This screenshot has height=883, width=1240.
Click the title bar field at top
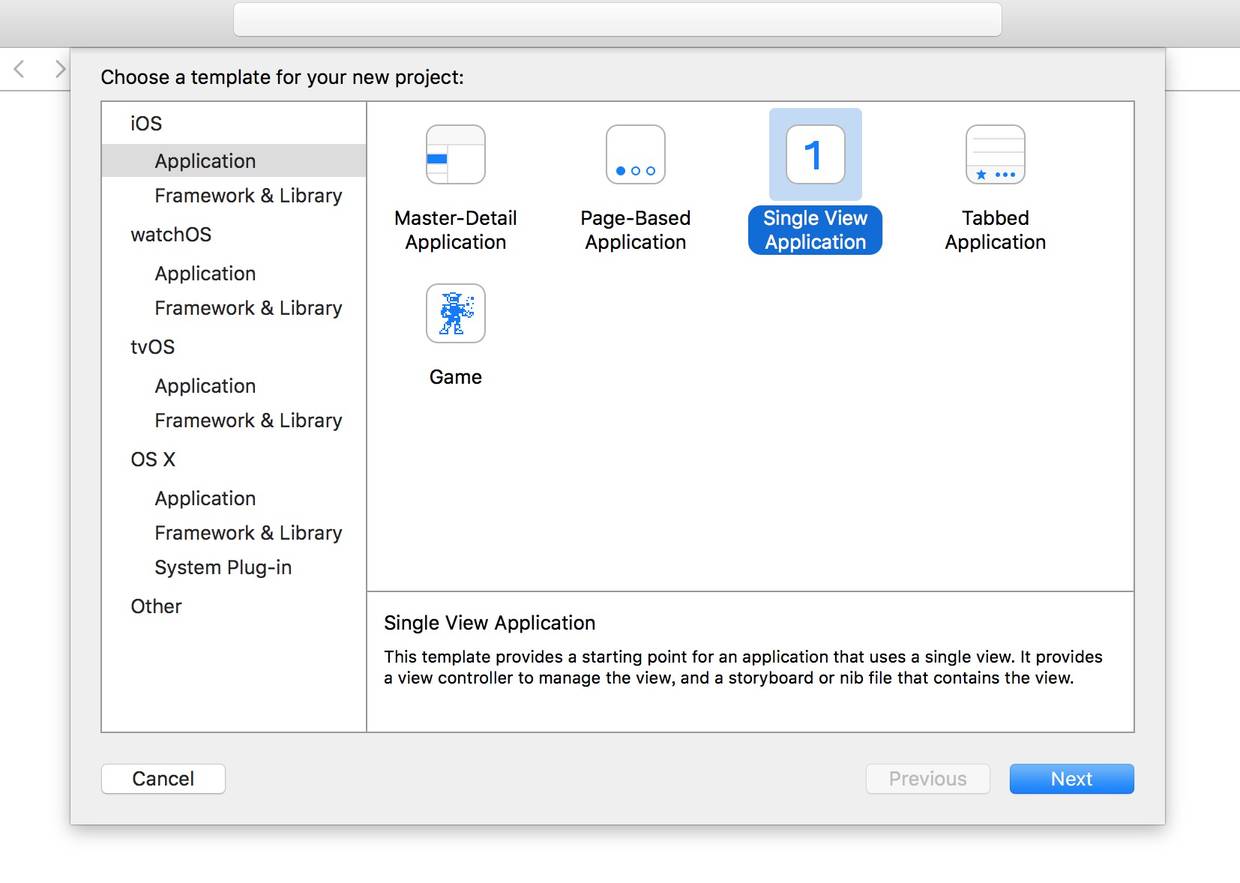click(x=617, y=19)
